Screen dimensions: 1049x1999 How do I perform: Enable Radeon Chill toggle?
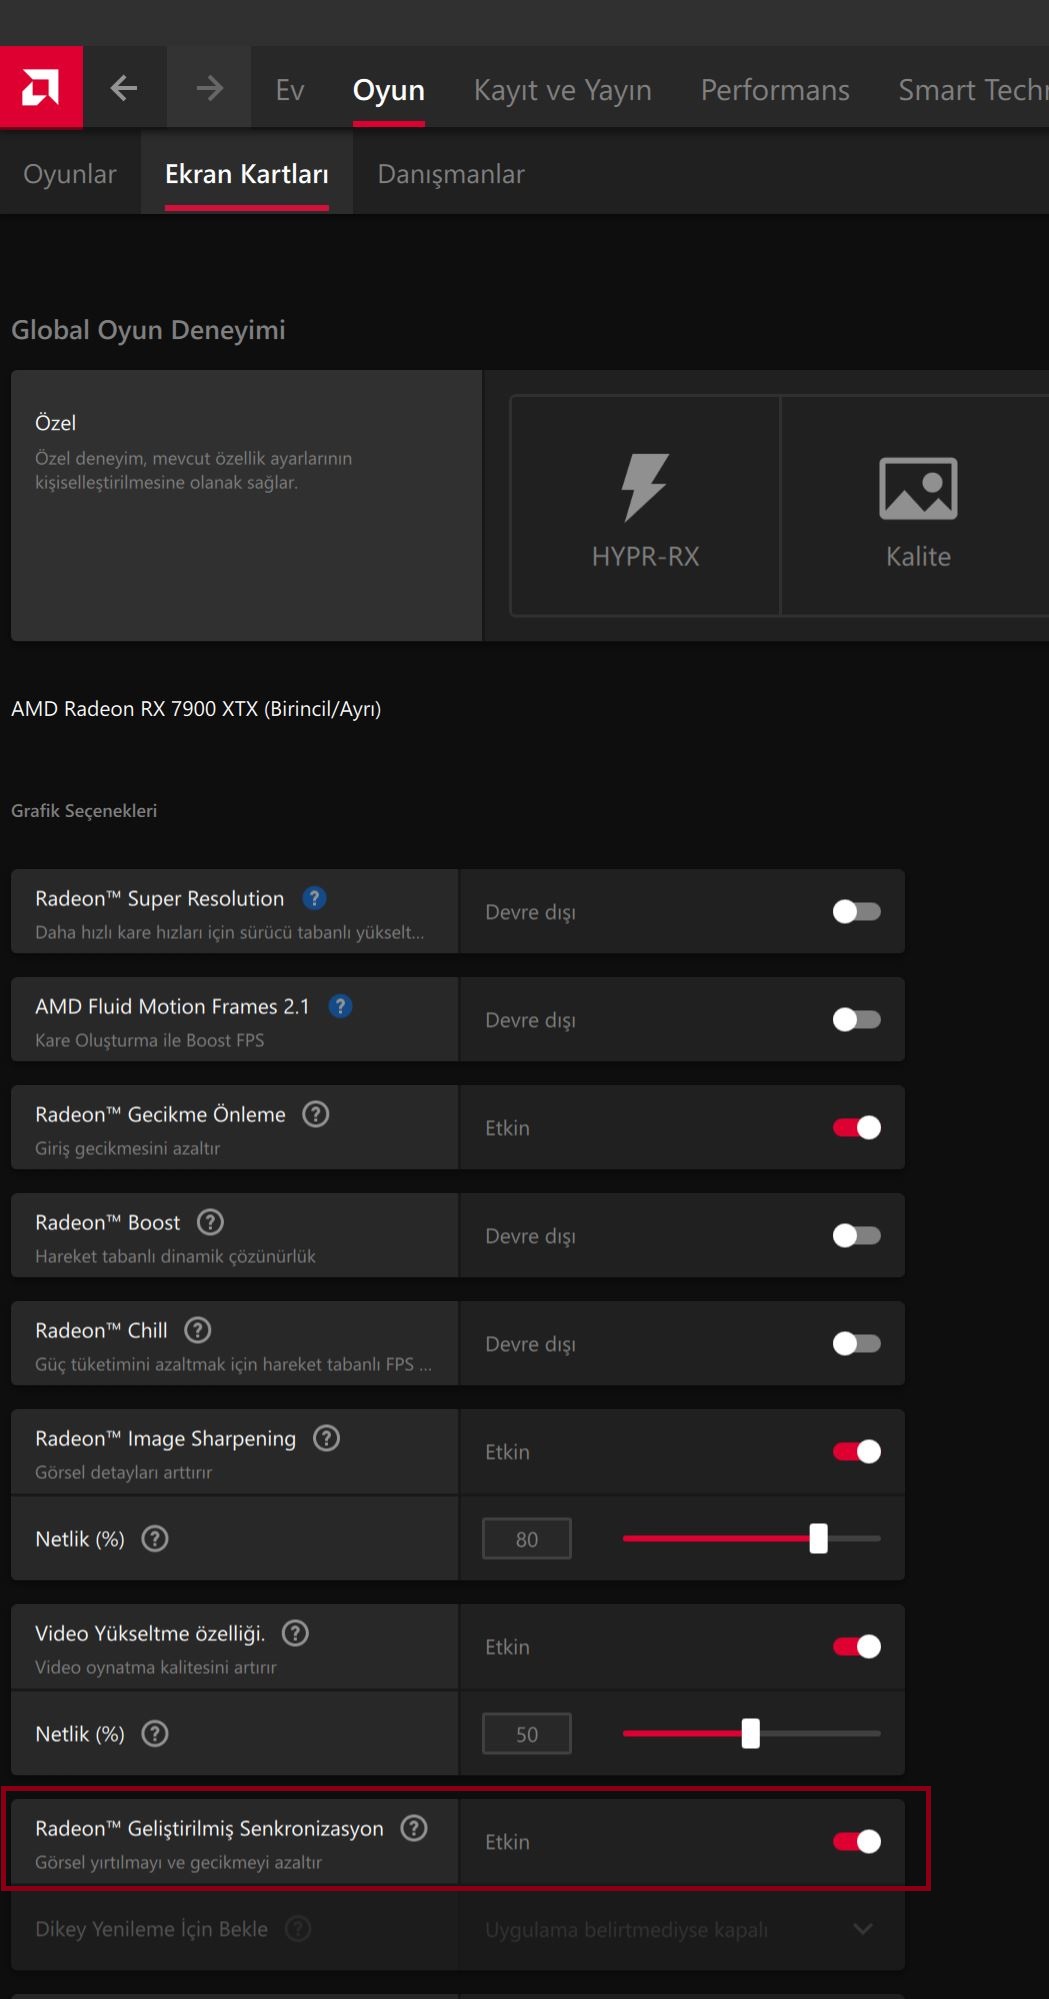tap(857, 1343)
